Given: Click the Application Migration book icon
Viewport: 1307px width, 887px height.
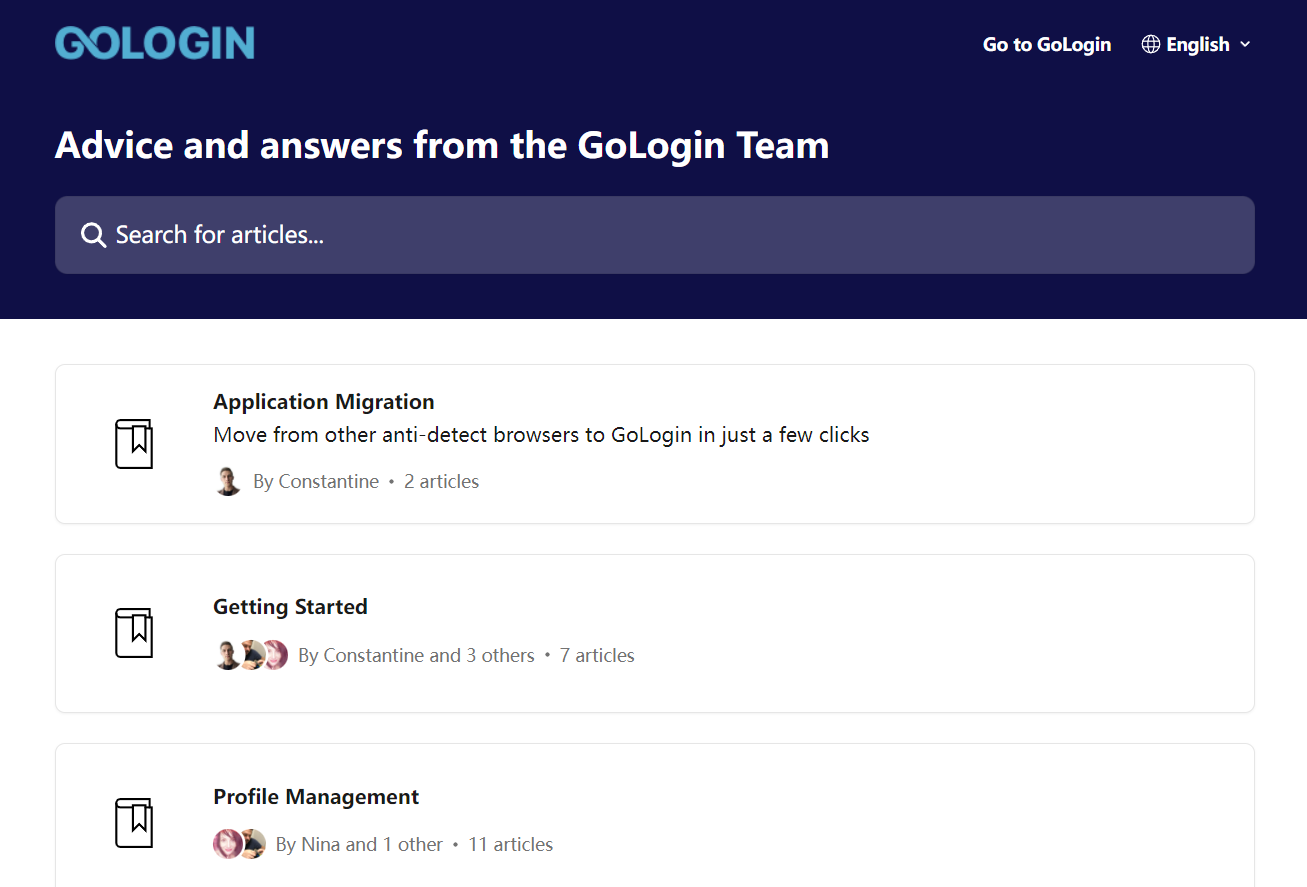Looking at the screenshot, I should [x=134, y=443].
